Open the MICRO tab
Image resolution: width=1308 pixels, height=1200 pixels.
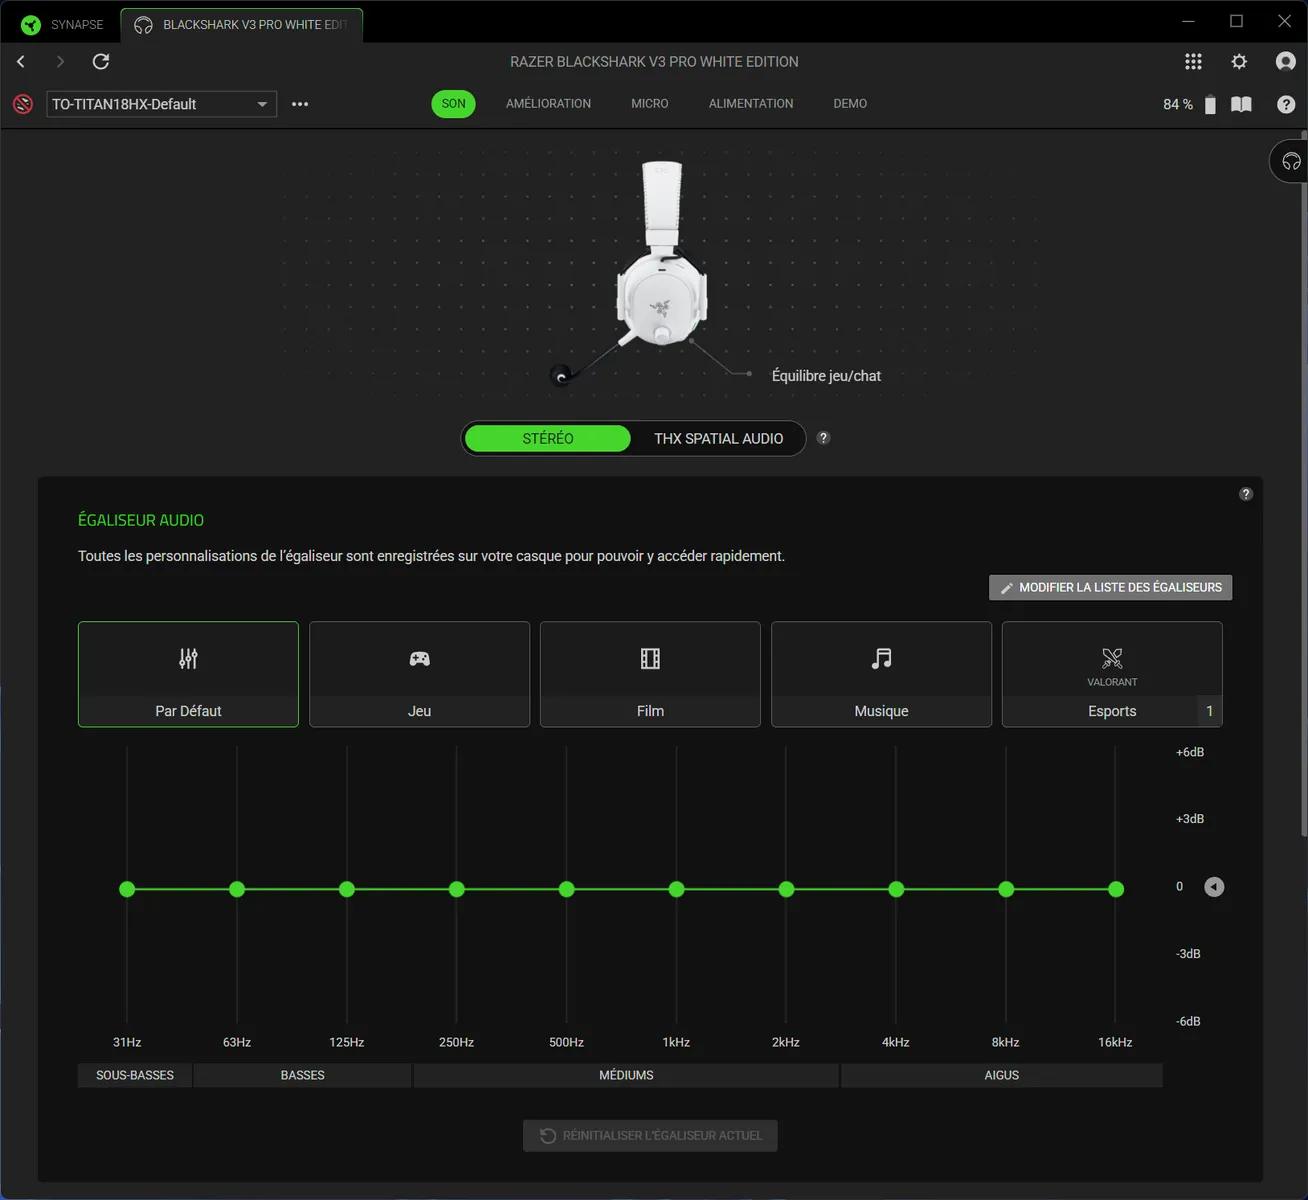click(x=649, y=104)
